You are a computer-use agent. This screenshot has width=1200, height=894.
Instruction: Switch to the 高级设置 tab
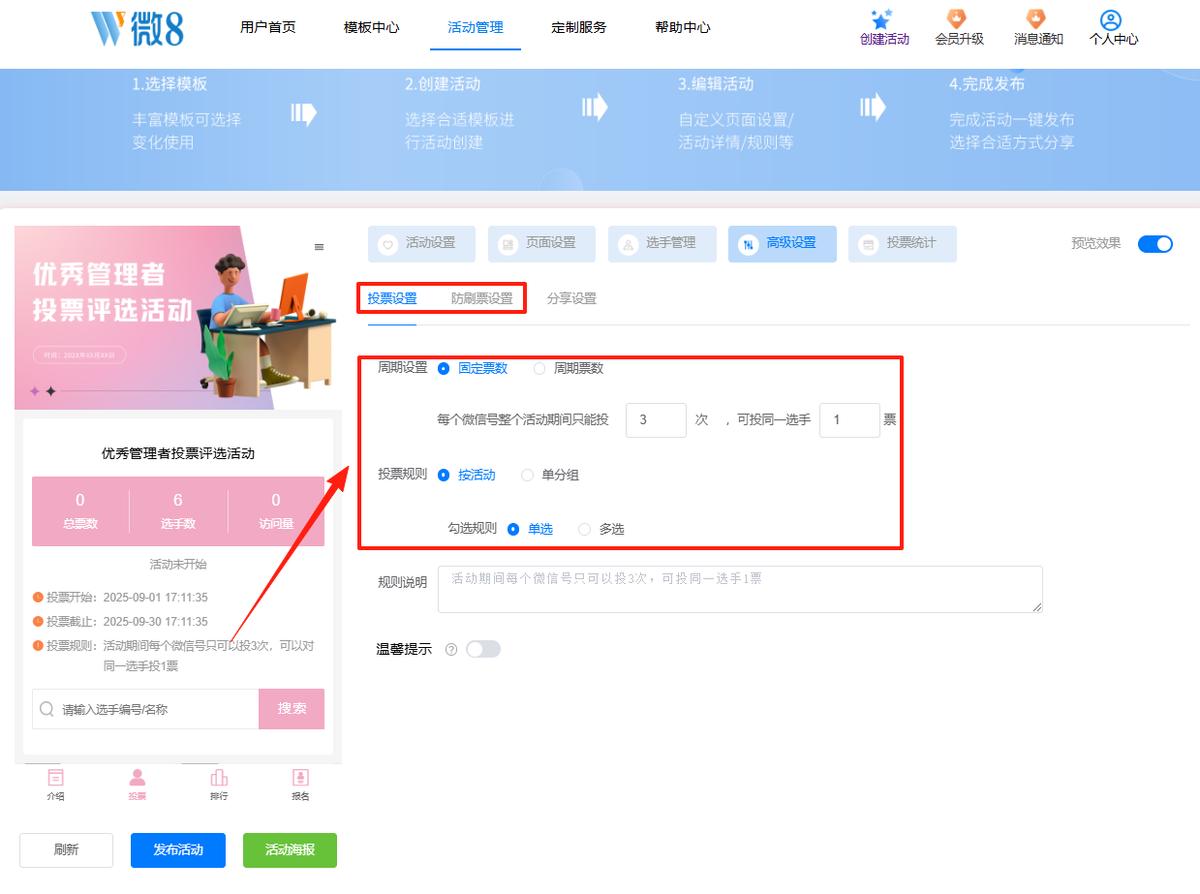[782, 243]
